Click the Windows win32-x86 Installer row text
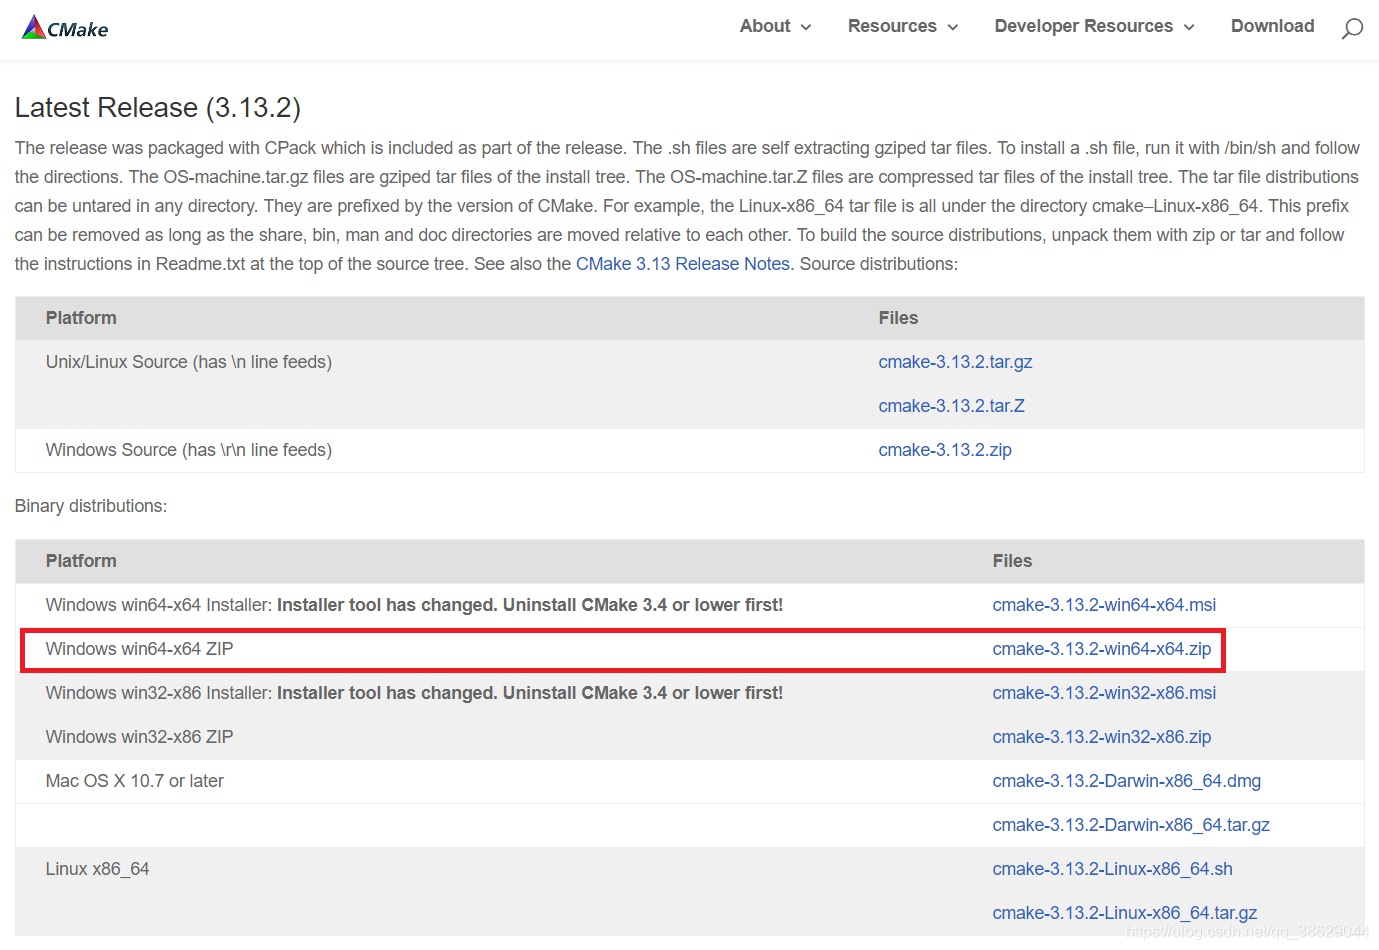This screenshot has width=1379, height=950. click(x=414, y=693)
